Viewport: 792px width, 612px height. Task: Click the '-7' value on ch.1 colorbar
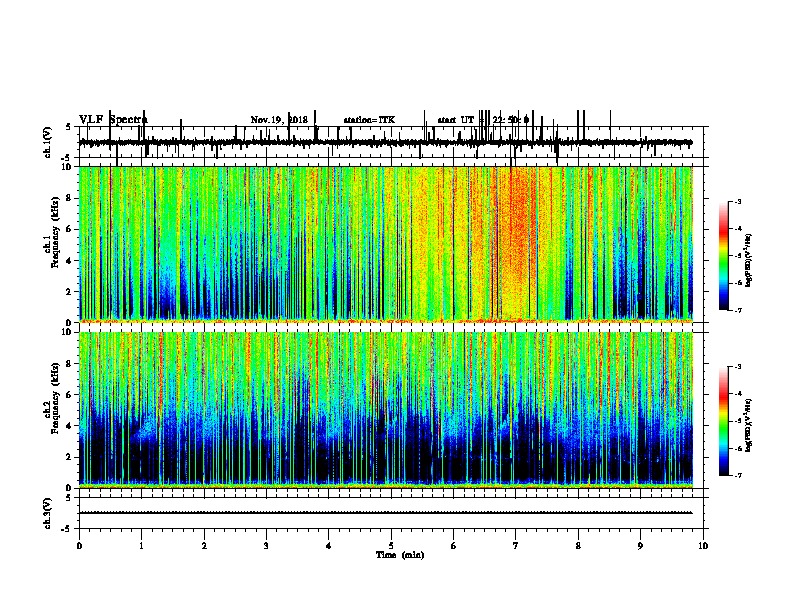pos(738,310)
